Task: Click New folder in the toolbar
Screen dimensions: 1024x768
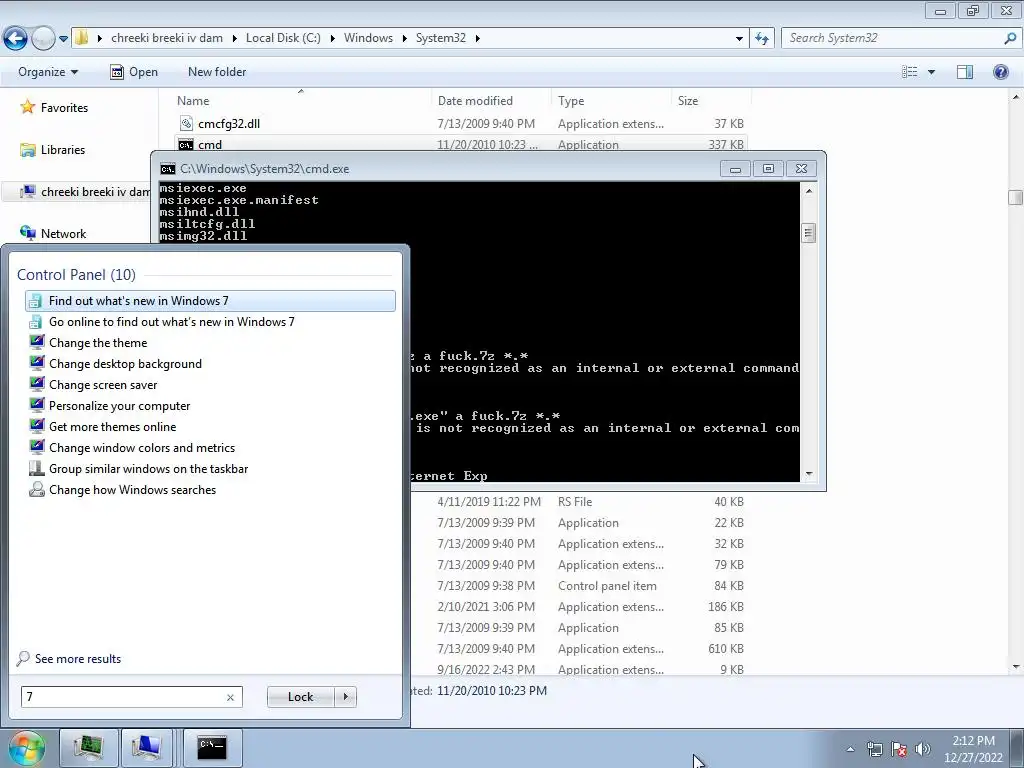Action: point(217,72)
